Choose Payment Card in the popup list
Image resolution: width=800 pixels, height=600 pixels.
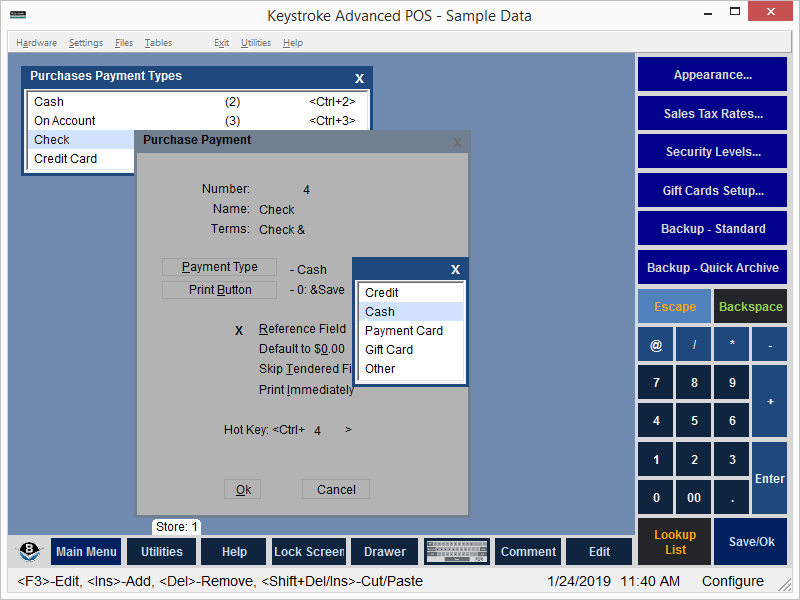pyautogui.click(x=404, y=331)
